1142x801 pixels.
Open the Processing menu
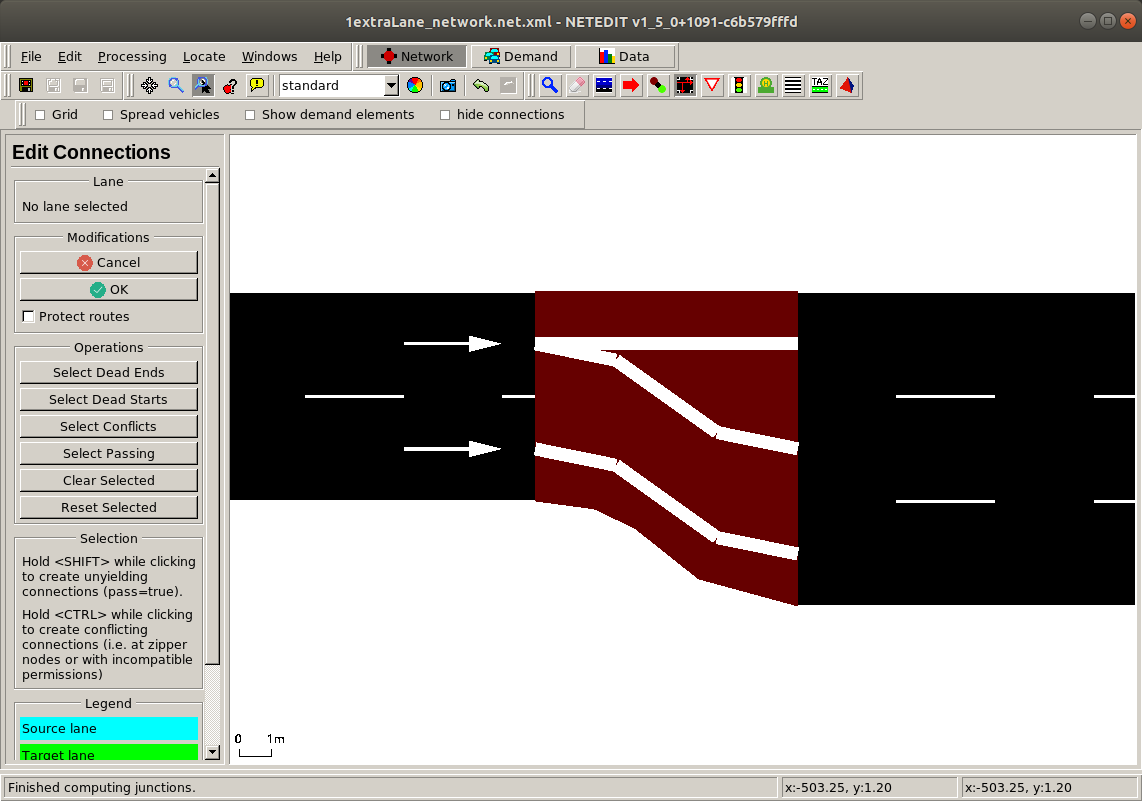coord(132,56)
